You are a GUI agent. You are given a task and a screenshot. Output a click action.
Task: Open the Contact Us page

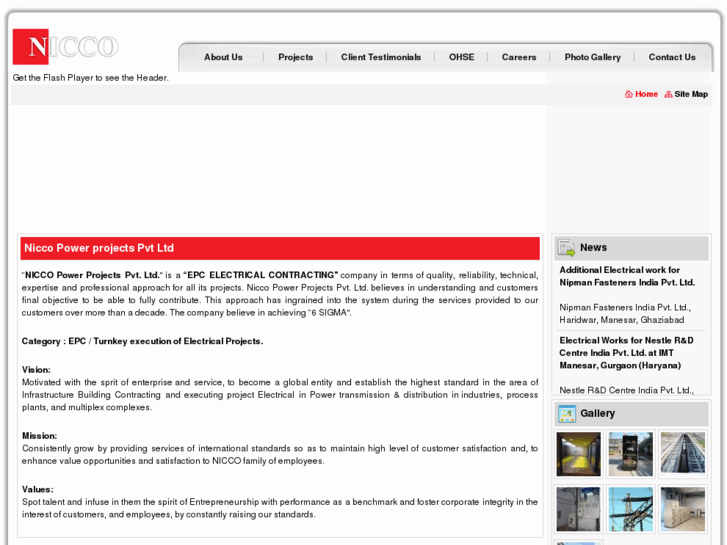click(672, 57)
